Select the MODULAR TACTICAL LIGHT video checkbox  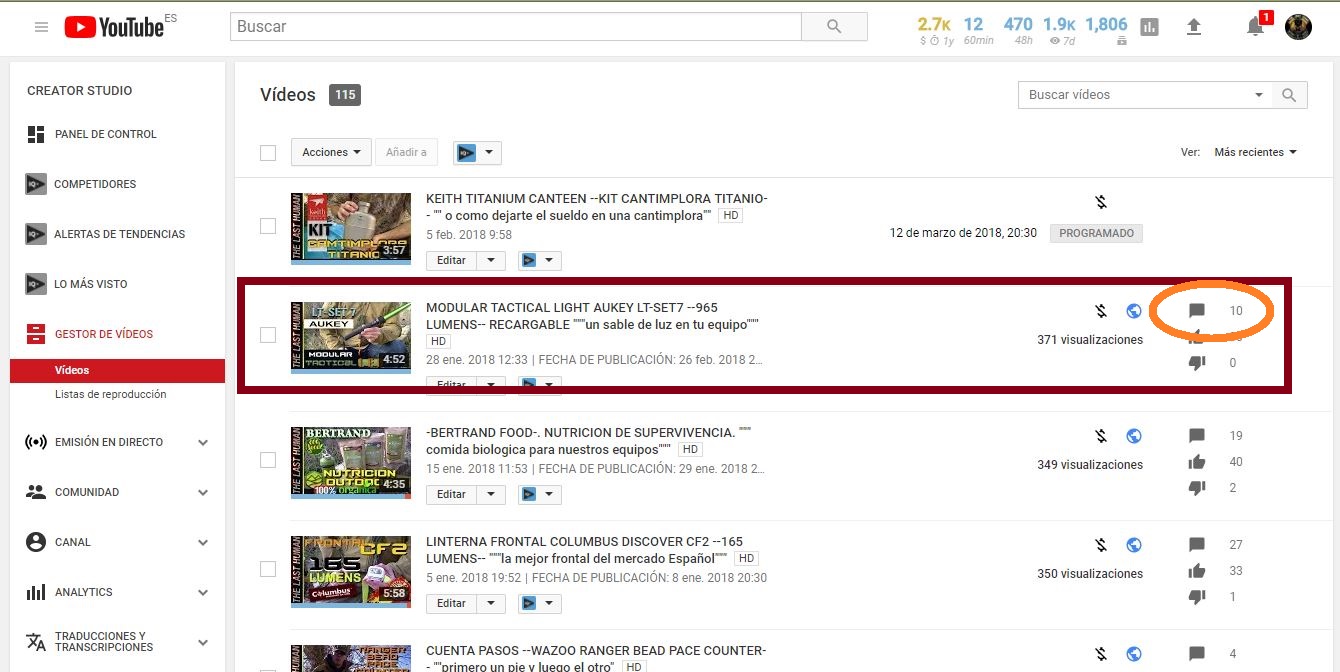[268, 335]
